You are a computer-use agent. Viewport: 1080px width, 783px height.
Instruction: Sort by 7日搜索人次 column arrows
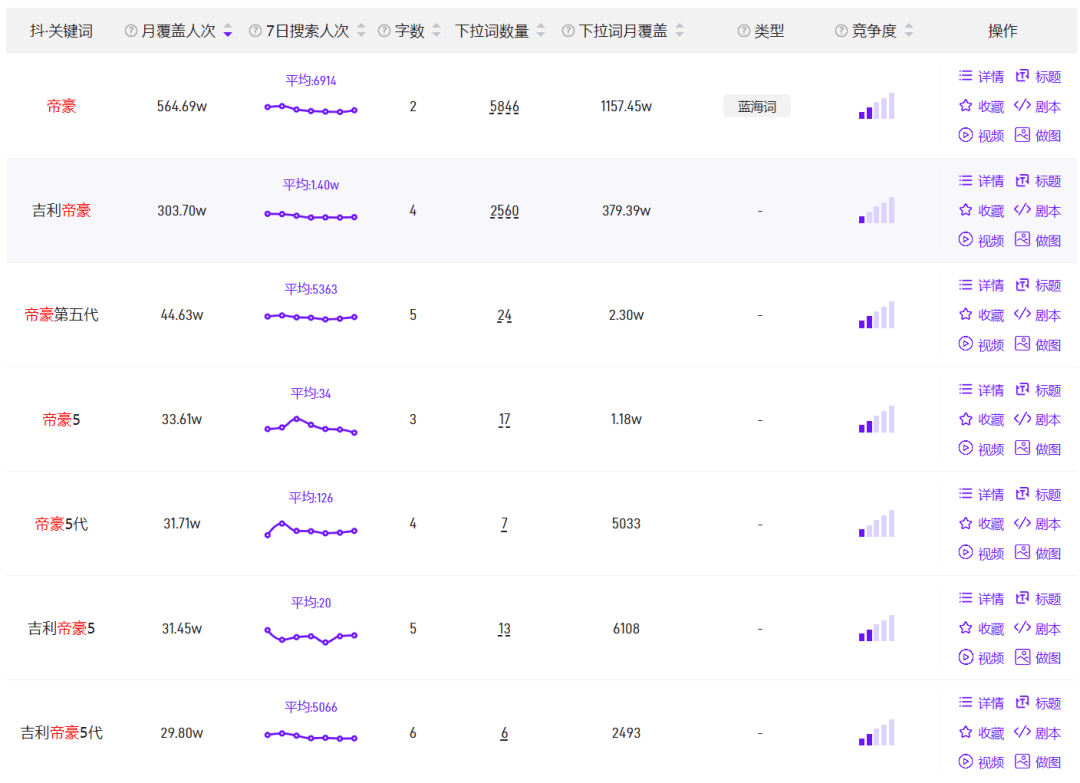point(361,31)
